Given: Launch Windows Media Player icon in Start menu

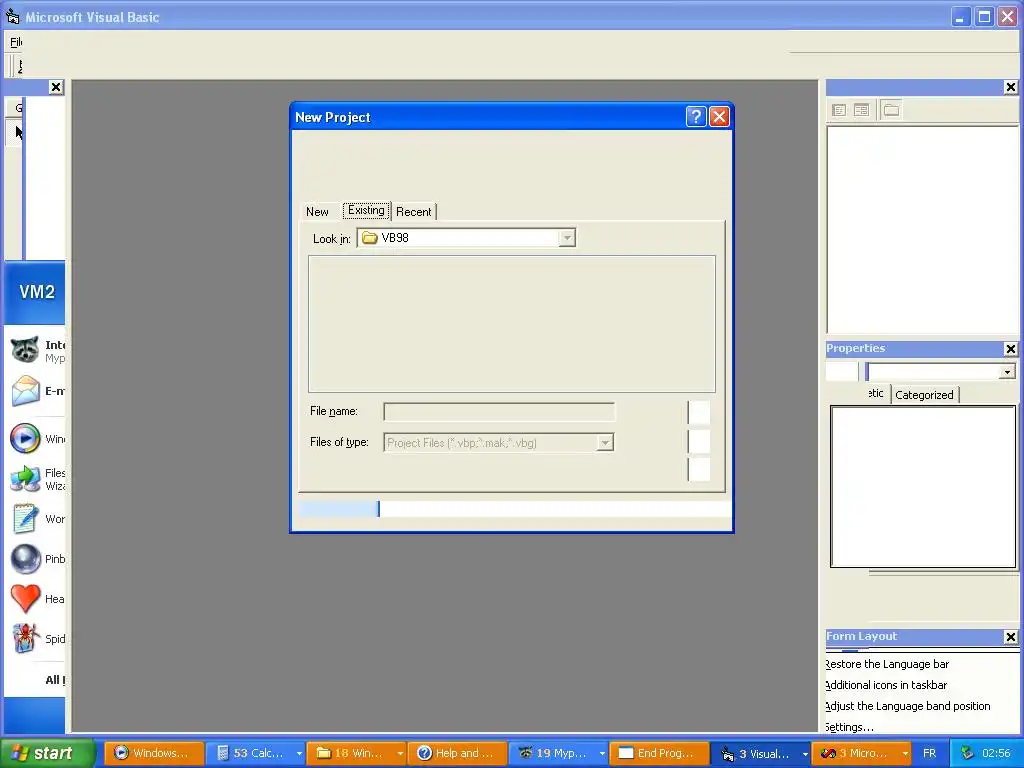Looking at the screenshot, I should [25, 438].
